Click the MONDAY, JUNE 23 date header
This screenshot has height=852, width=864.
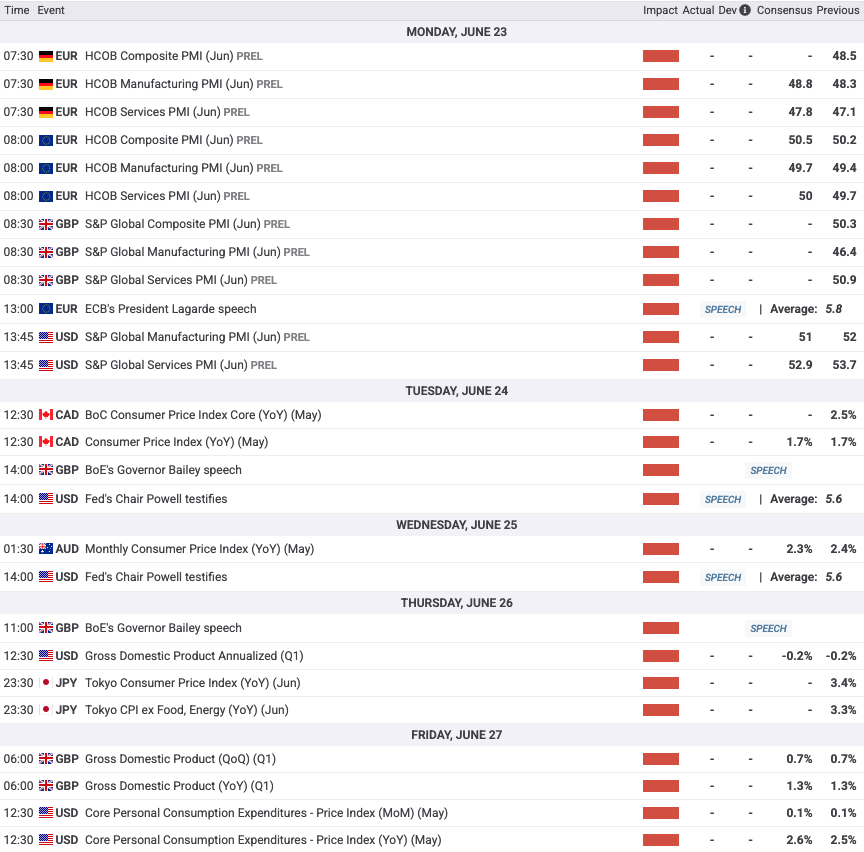click(456, 32)
